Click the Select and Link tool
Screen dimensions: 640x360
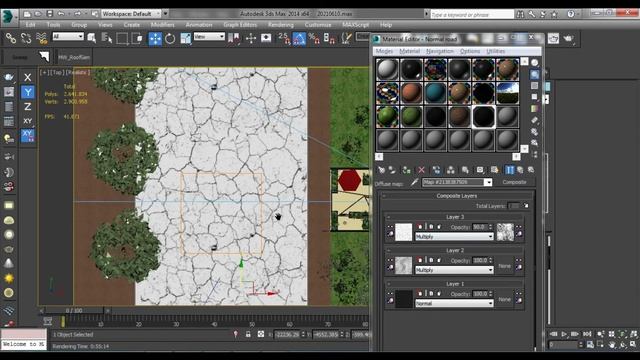11,38
